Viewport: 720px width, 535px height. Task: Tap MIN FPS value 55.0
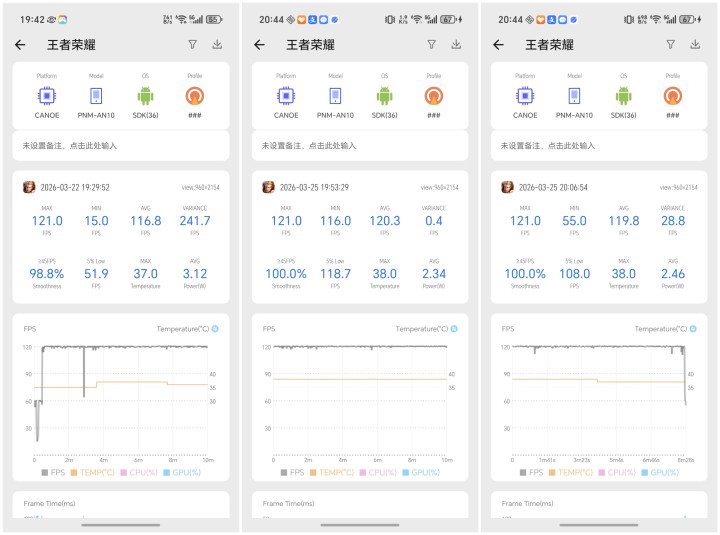coord(574,221)
